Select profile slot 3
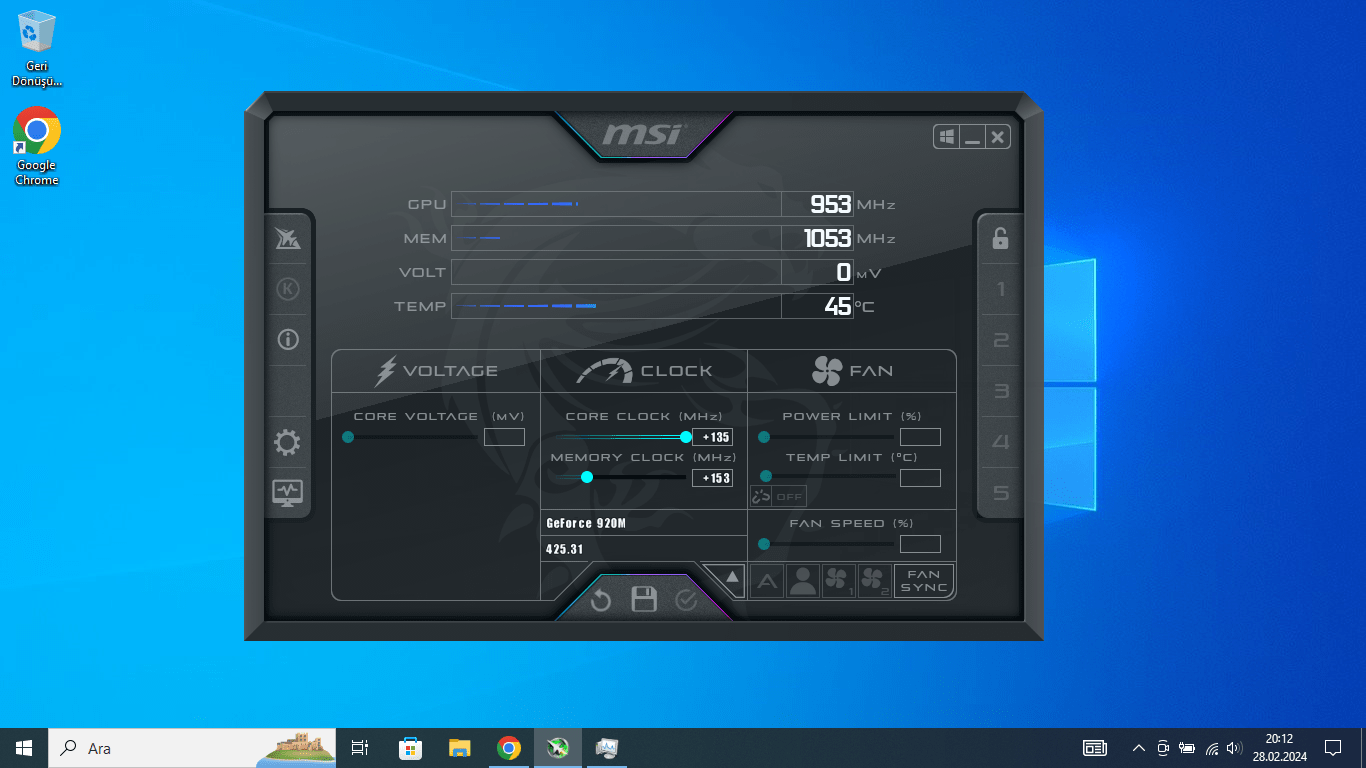The width and height of the screenshot is (1366, 768). pyautogui.click(x=1000, y=392)
